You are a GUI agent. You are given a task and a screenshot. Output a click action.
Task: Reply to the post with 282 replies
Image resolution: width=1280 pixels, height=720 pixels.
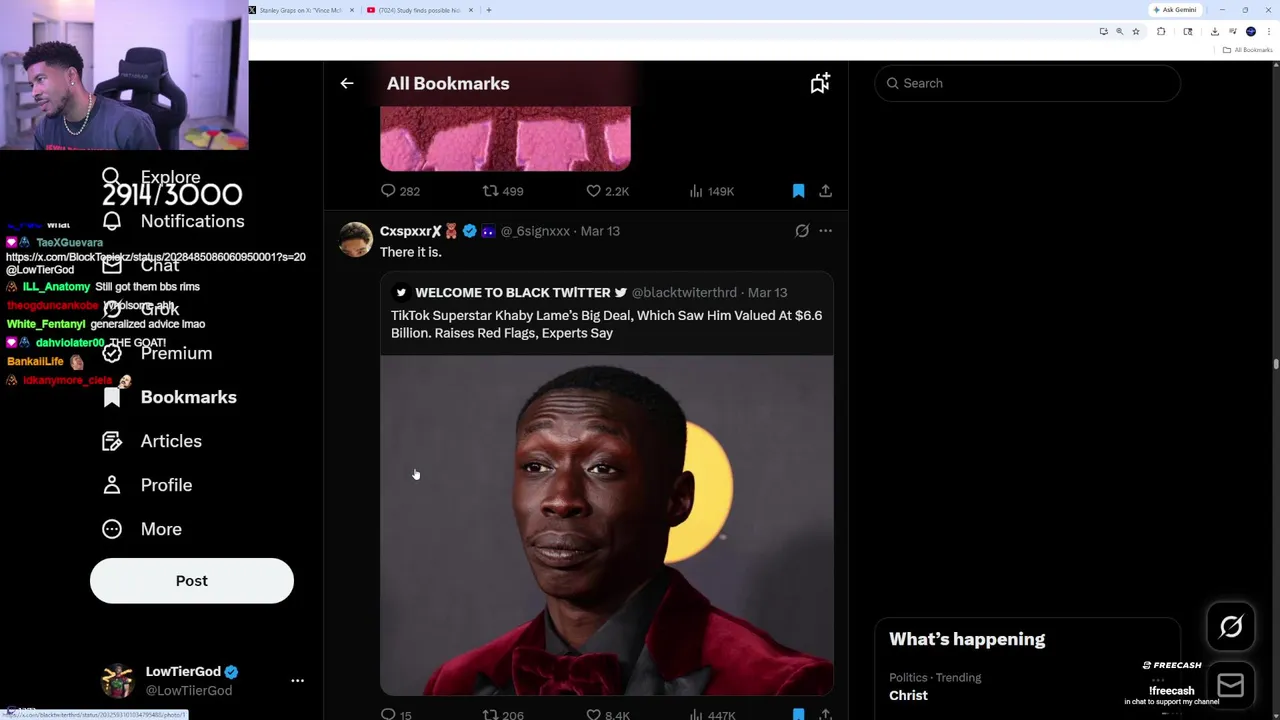click(x=389, y=191)
